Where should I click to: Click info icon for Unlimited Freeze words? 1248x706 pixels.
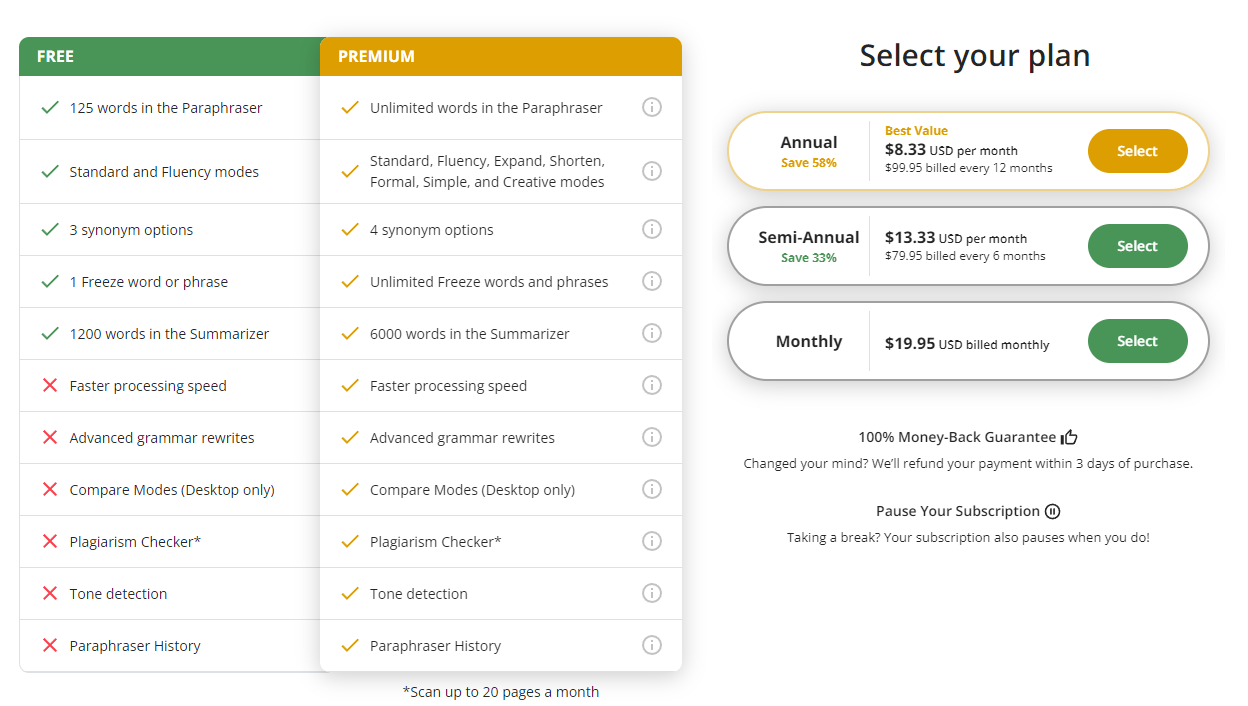(x=652, y=281)
